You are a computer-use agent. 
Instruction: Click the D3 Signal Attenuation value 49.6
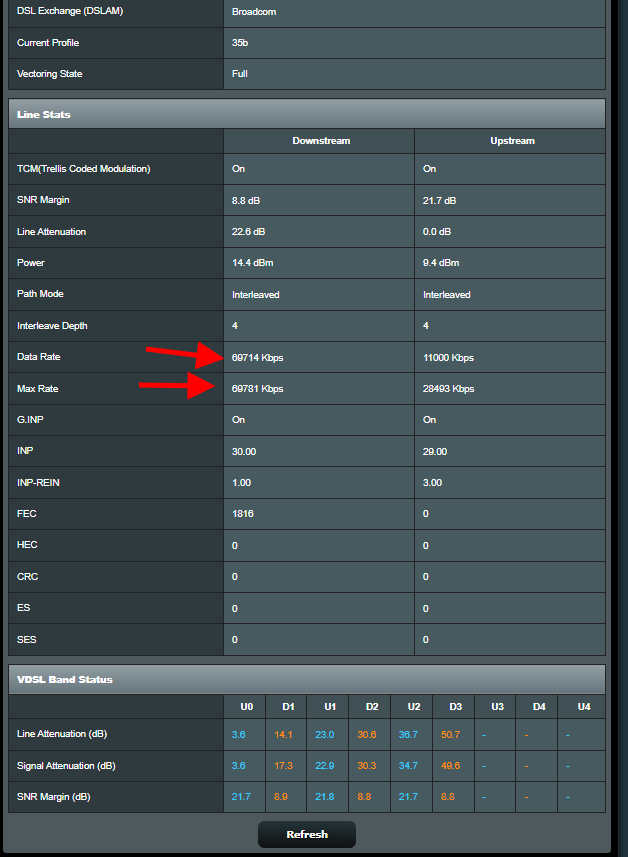coord(450,766)
